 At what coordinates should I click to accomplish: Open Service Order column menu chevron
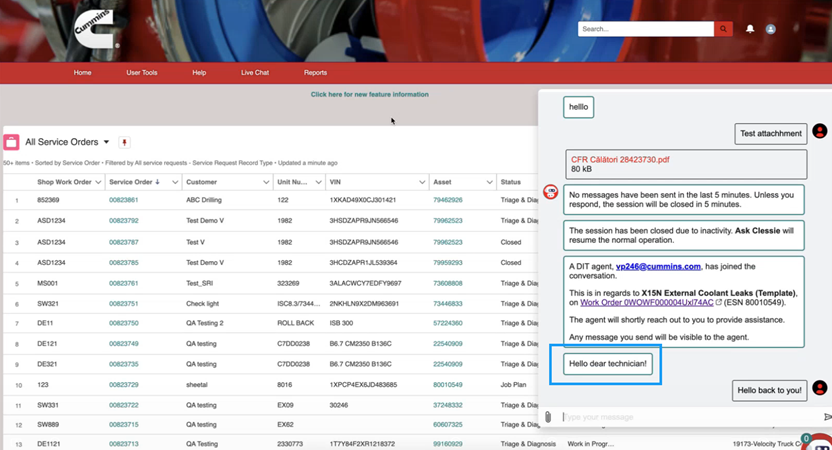175,183
